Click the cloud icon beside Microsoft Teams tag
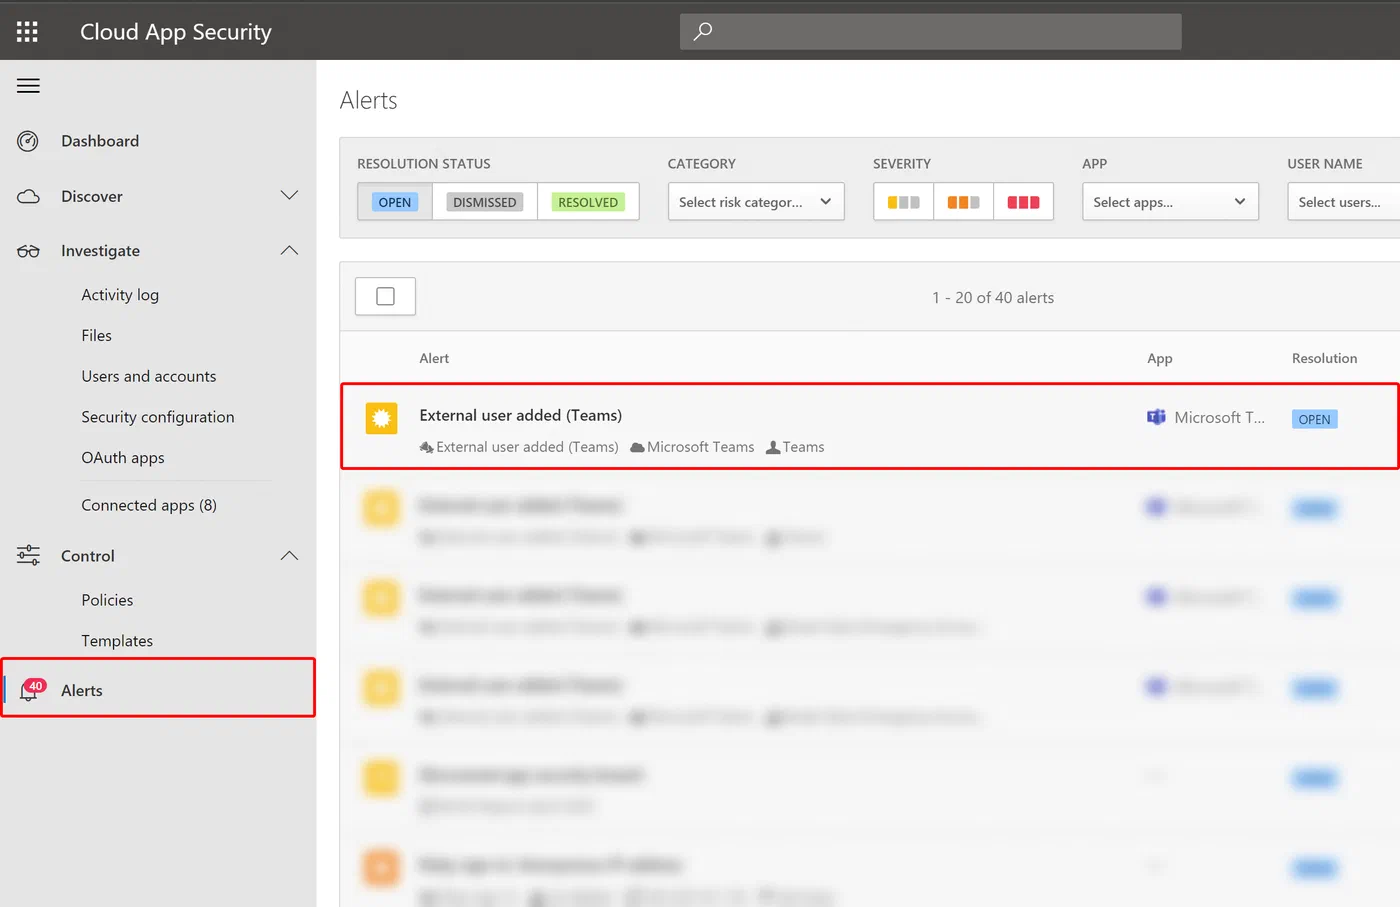1400x907 pixels. [x=637, y=447]
